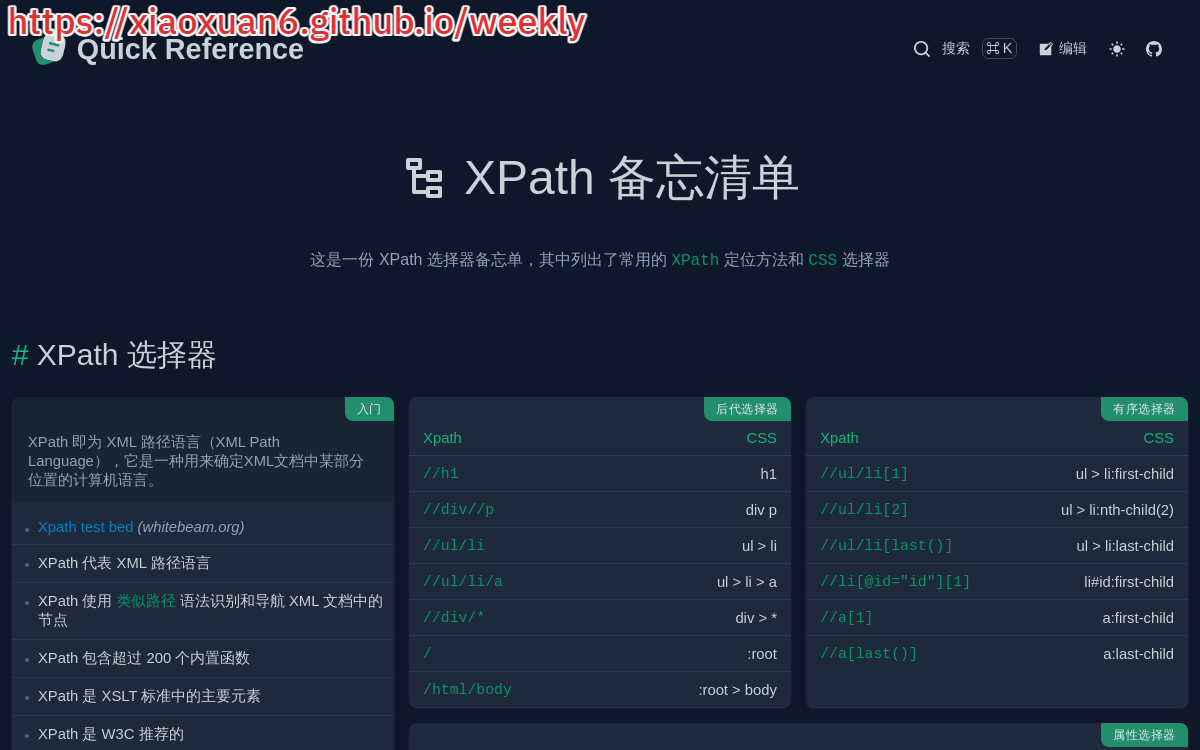Click the //li[@id="id"][1] XPath expression
This screenshot has height=750, width=1200.
895,582
